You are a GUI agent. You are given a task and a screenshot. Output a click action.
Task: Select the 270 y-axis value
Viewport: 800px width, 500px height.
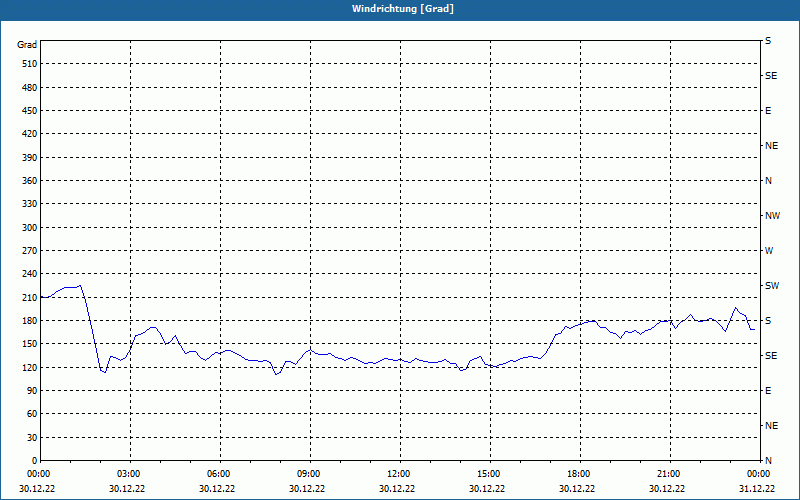tap(30, 251)
